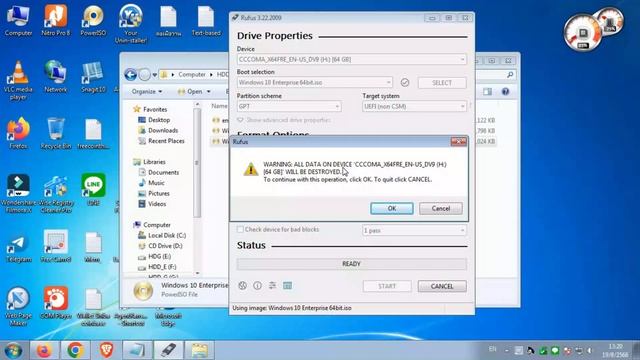This screenshot has height=360, width=640.
Task: Open Firefox desktop icon
Action: [x=18, y=133]
